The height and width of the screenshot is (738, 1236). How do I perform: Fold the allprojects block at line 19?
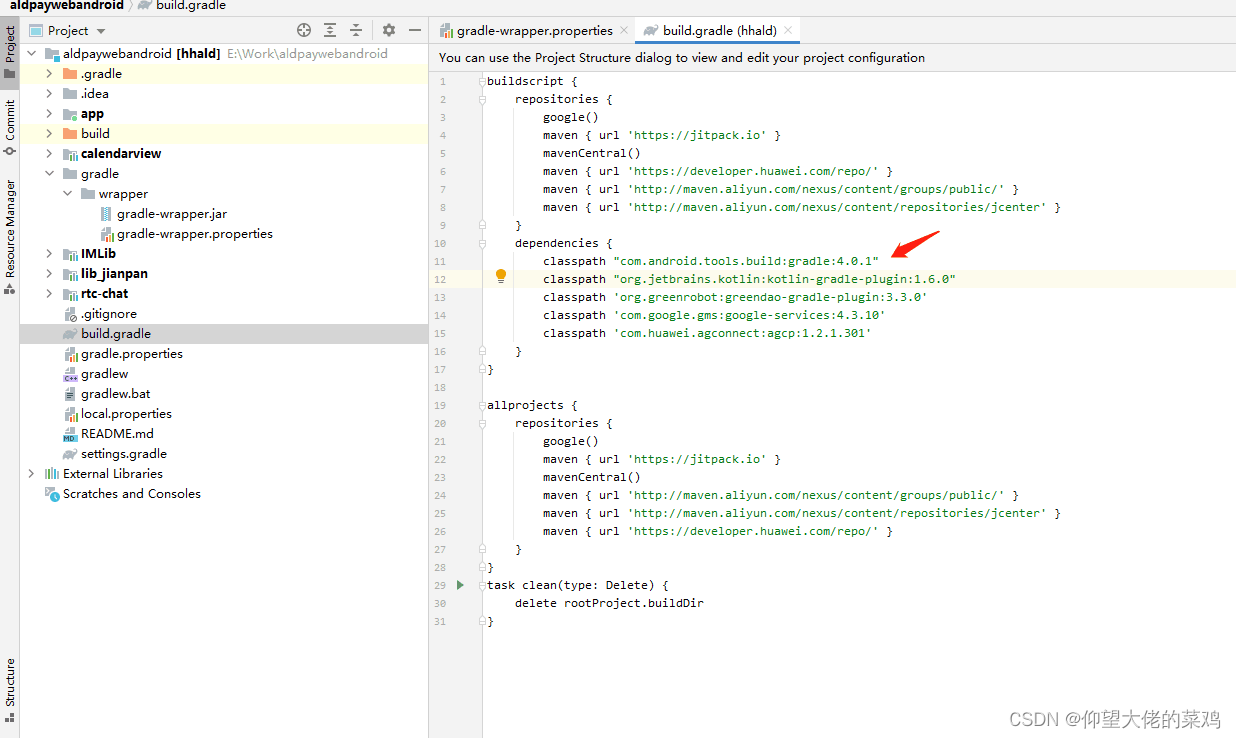482,405
